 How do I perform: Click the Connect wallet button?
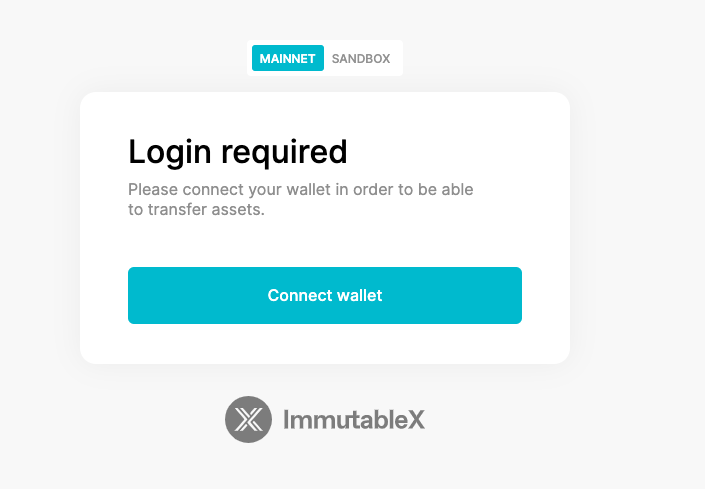click(x=325, y=295)
